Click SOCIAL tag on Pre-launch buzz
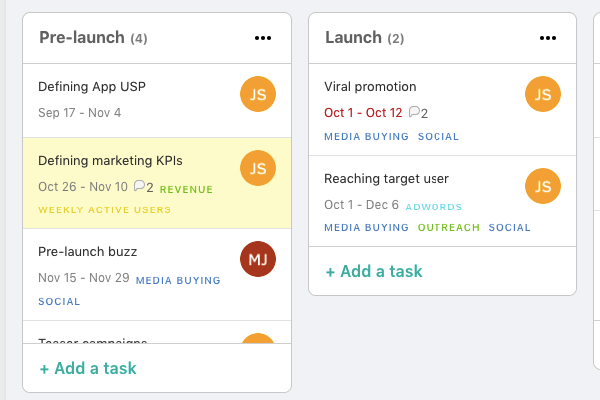This screenshot has height=400, width=600. [x=59, y=302]
